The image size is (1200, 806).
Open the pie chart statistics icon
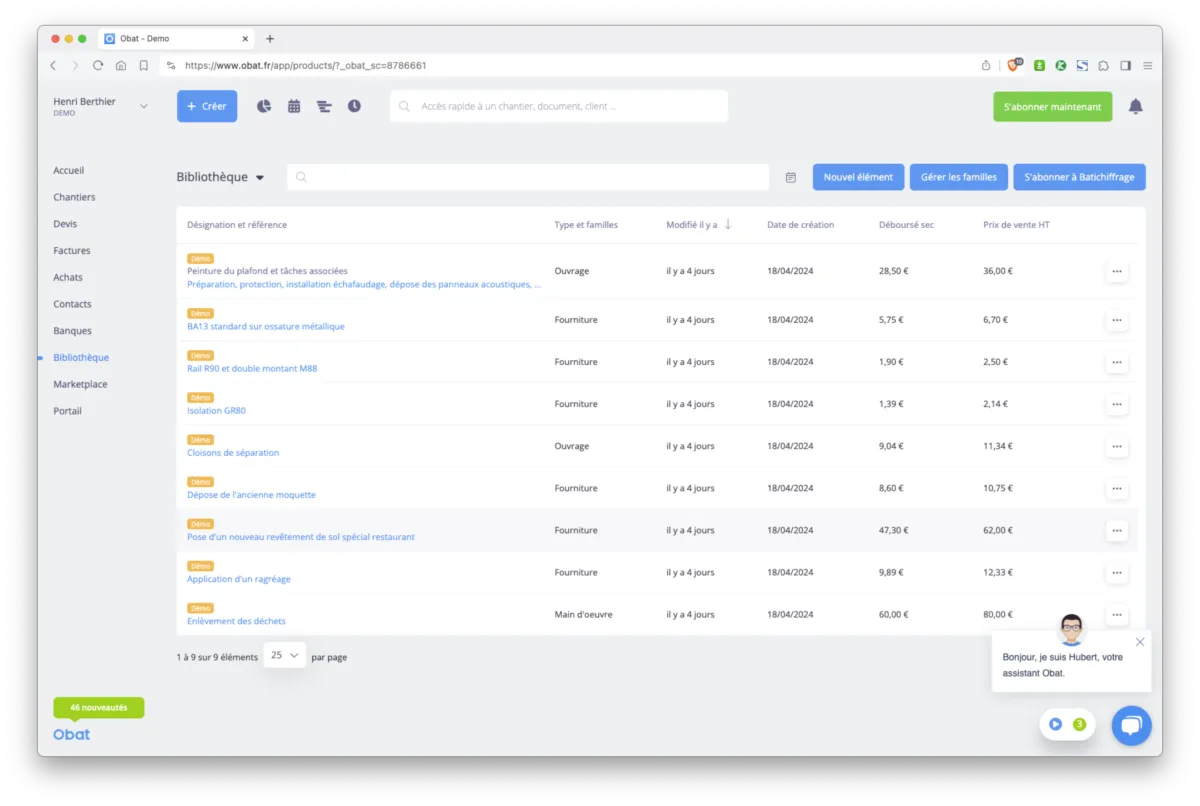264,106
